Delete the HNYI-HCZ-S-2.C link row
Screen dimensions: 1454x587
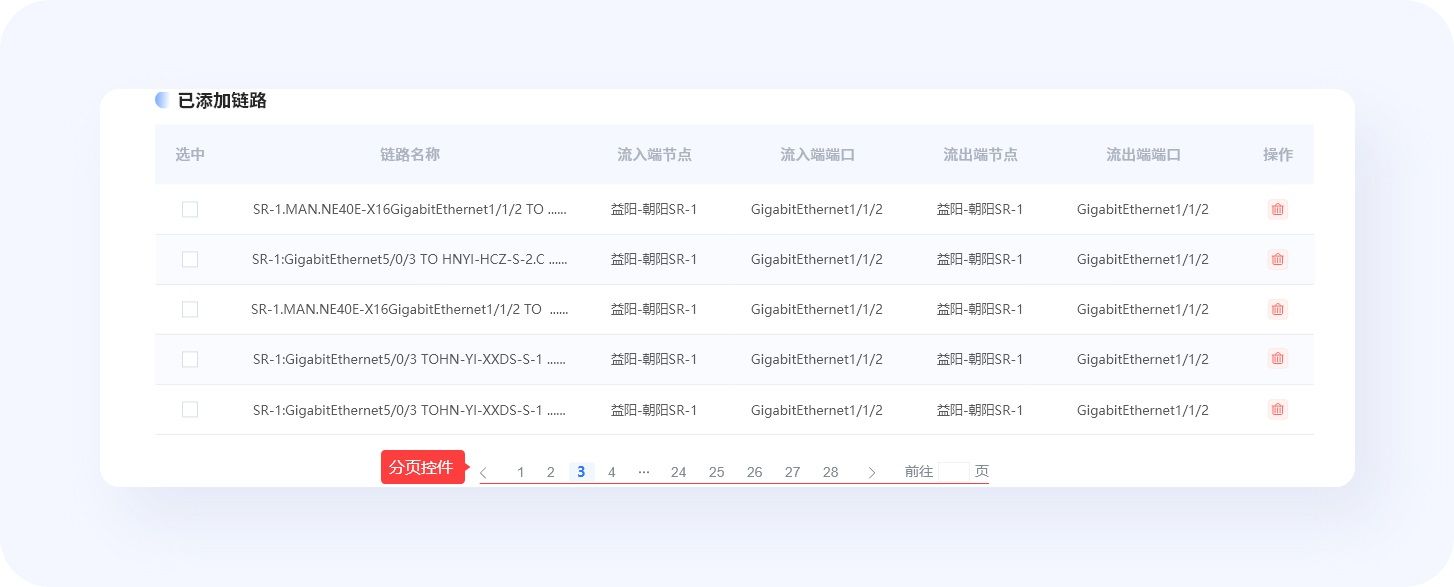coord(1277,259)
